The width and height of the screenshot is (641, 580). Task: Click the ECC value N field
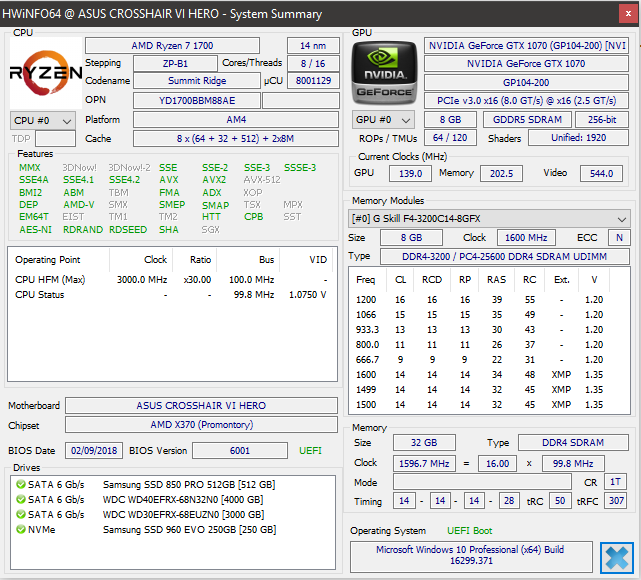(619, 237)
